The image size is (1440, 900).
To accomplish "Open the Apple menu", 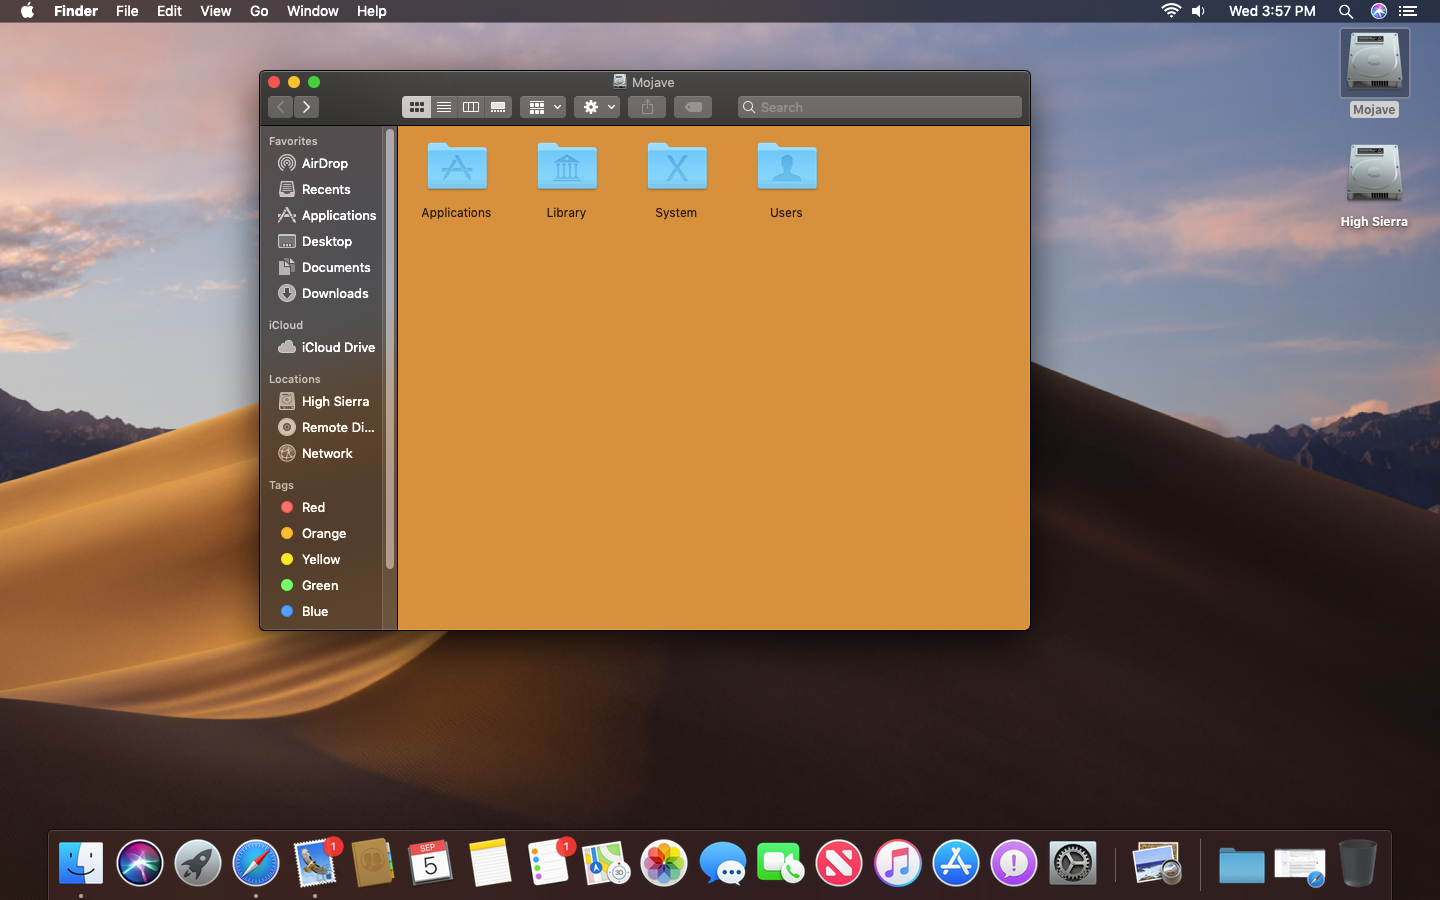I will (x=27, y=11).
